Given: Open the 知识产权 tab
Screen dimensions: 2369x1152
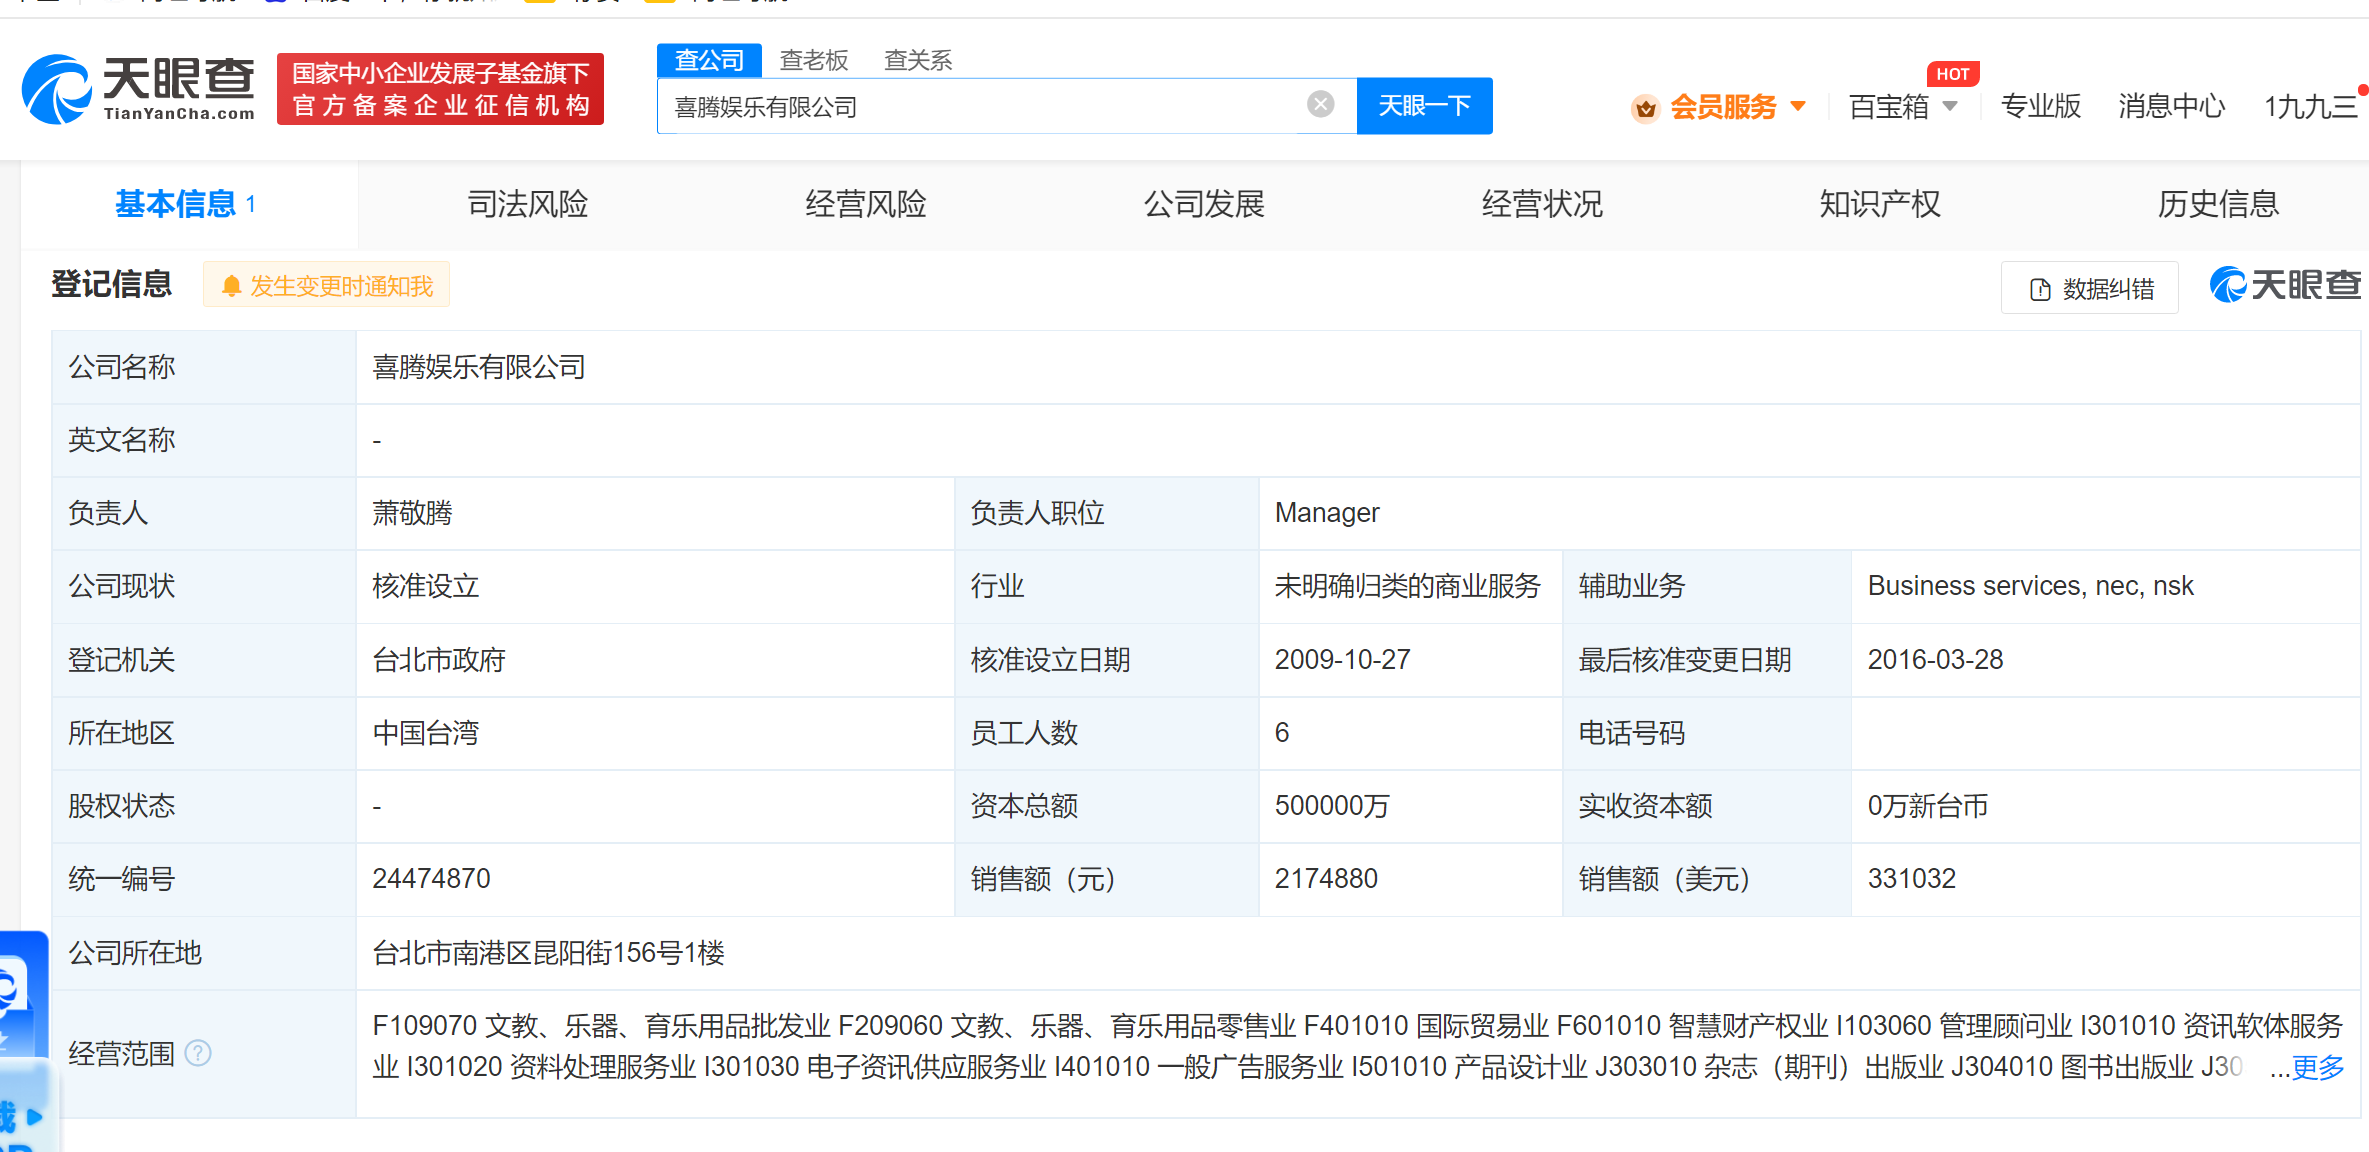Looking at the screenshot, I should click(x=1880, y=204).
